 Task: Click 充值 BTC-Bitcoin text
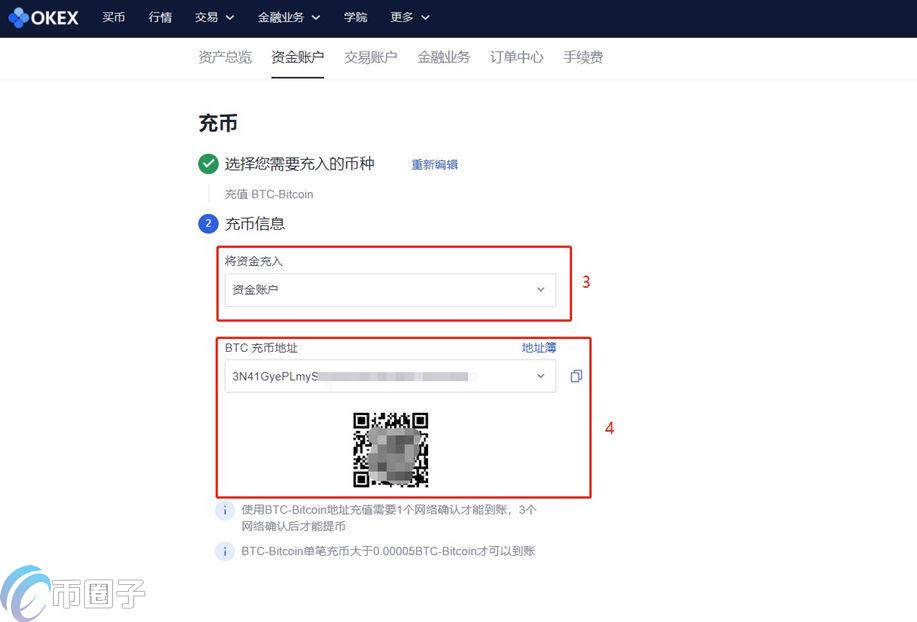(x=269, y=194)
